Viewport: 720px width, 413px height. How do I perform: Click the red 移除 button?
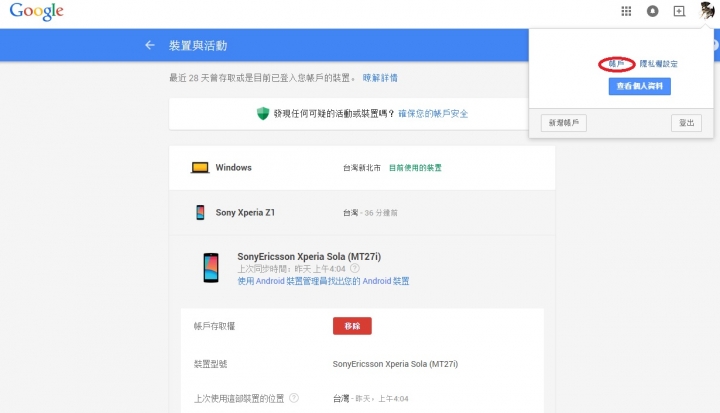352,326
